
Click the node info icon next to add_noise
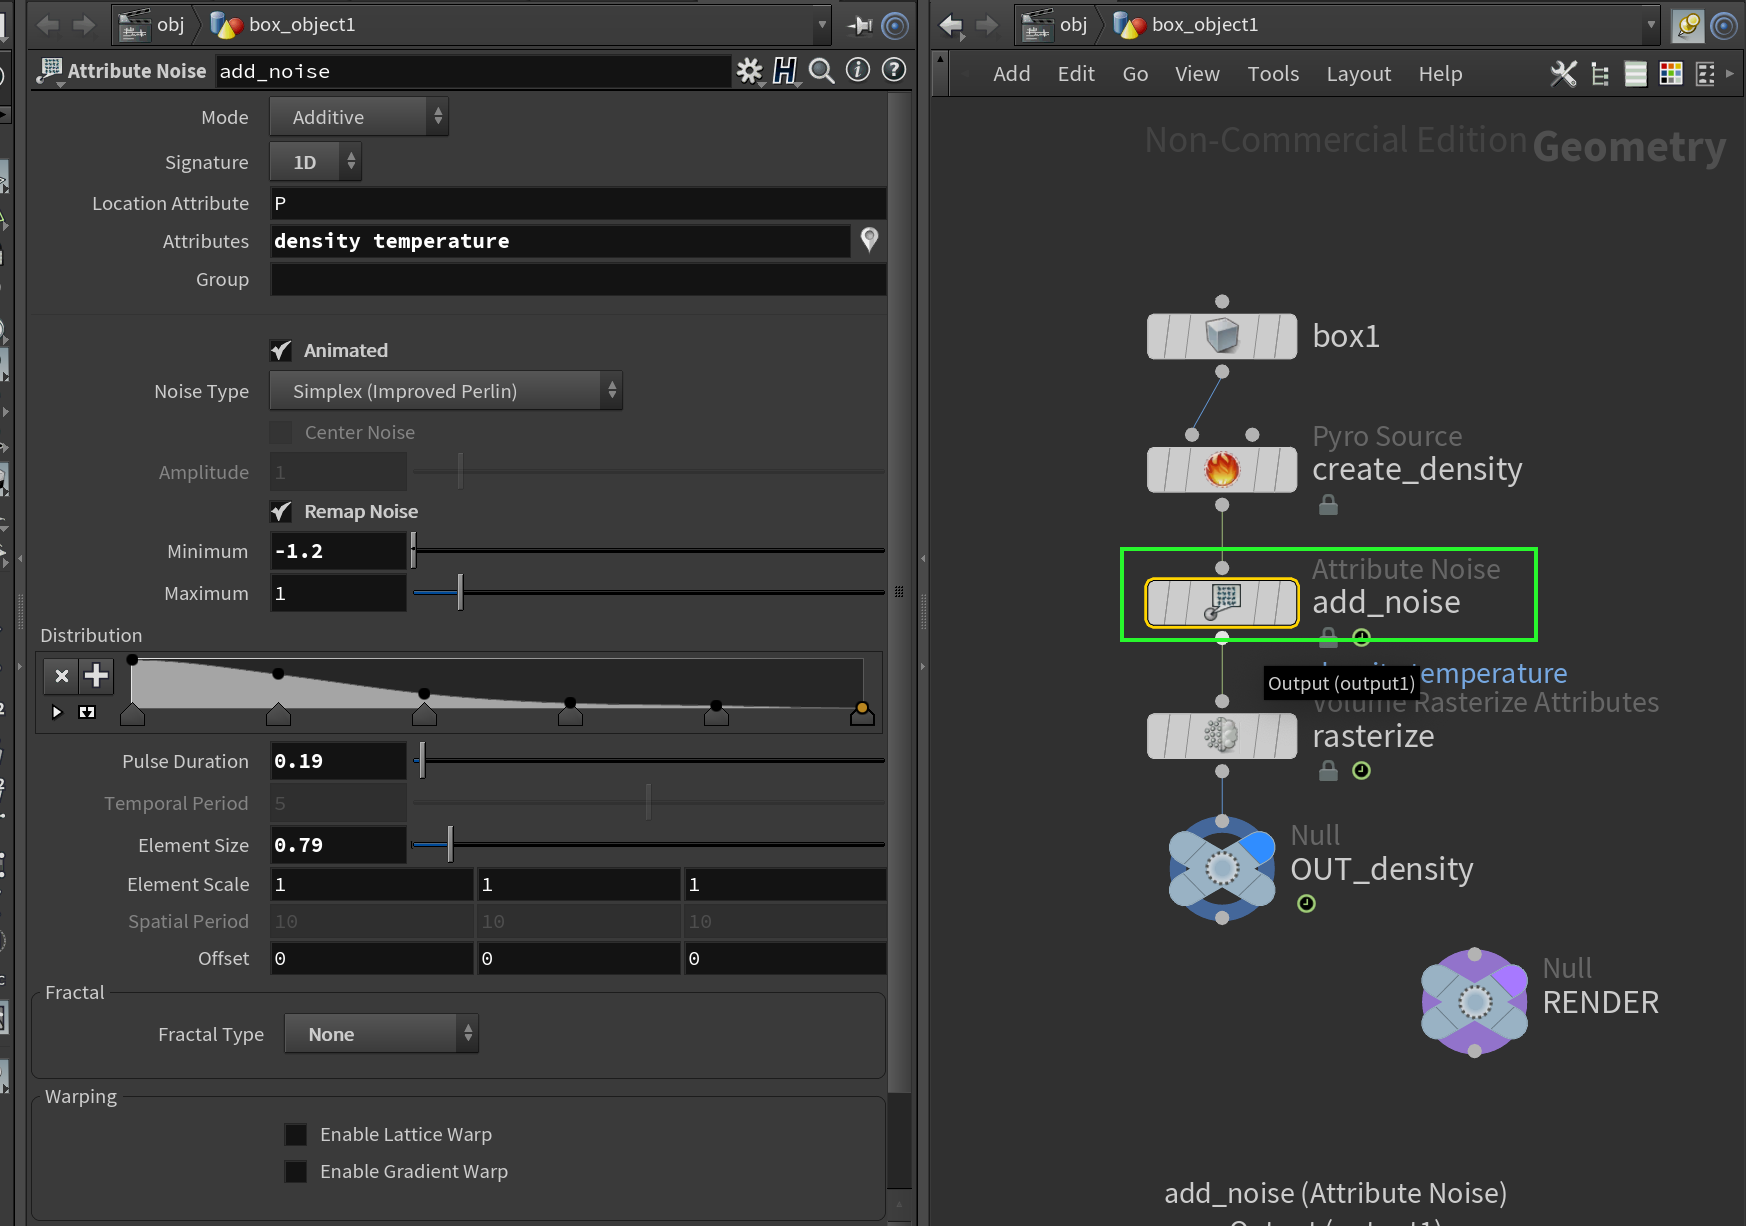point(857,71)
